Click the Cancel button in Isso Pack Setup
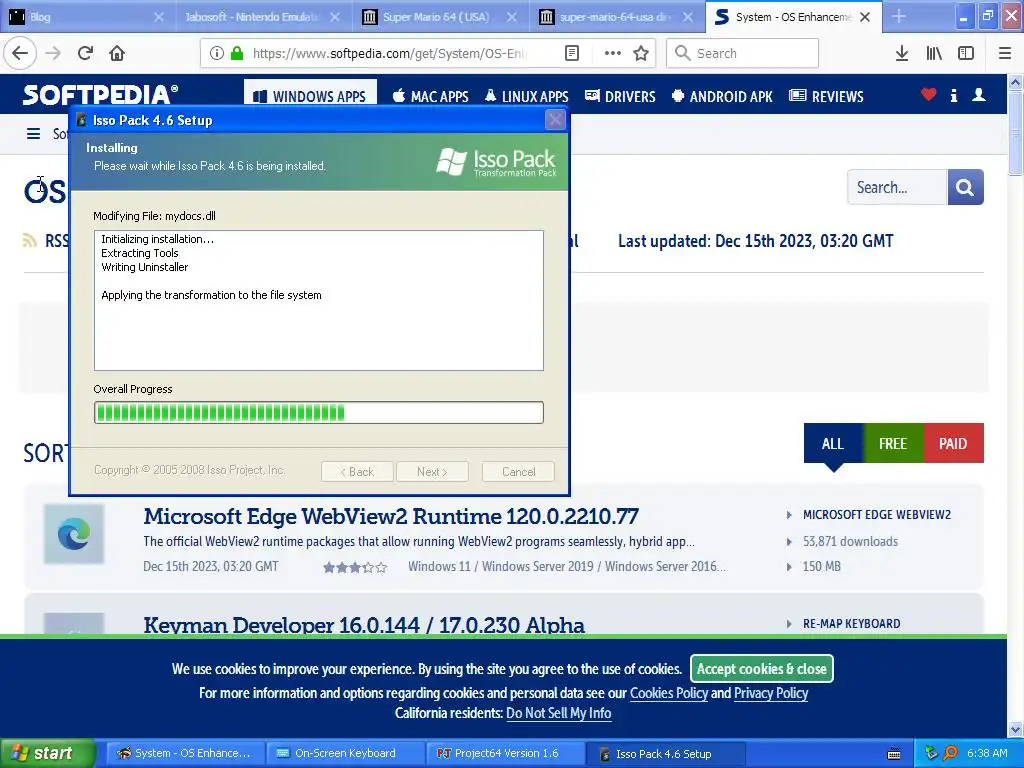 tap(519, 472)
